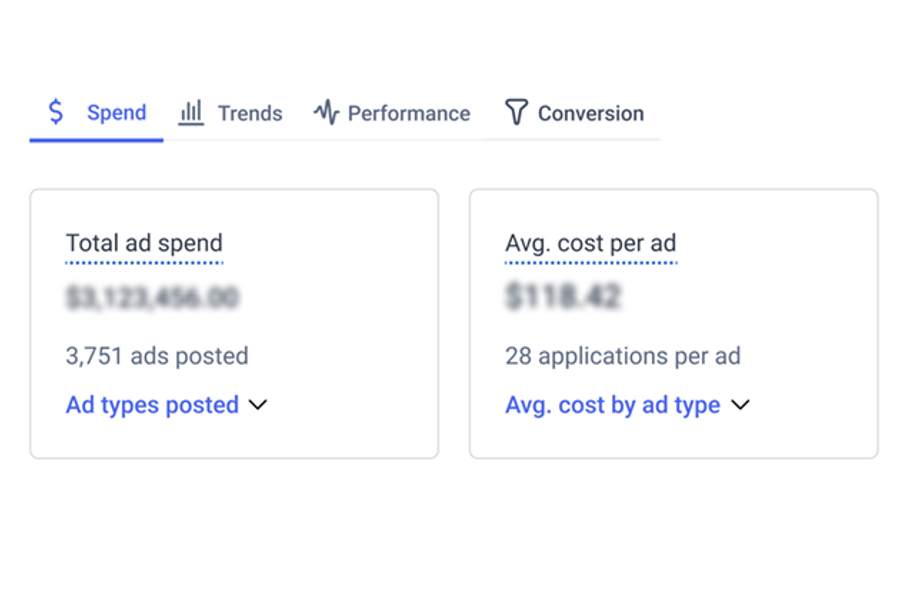Click the dotted-underlined Avg. cost per ad heading
Screen dimensions: 900x600
pos(590,243)
